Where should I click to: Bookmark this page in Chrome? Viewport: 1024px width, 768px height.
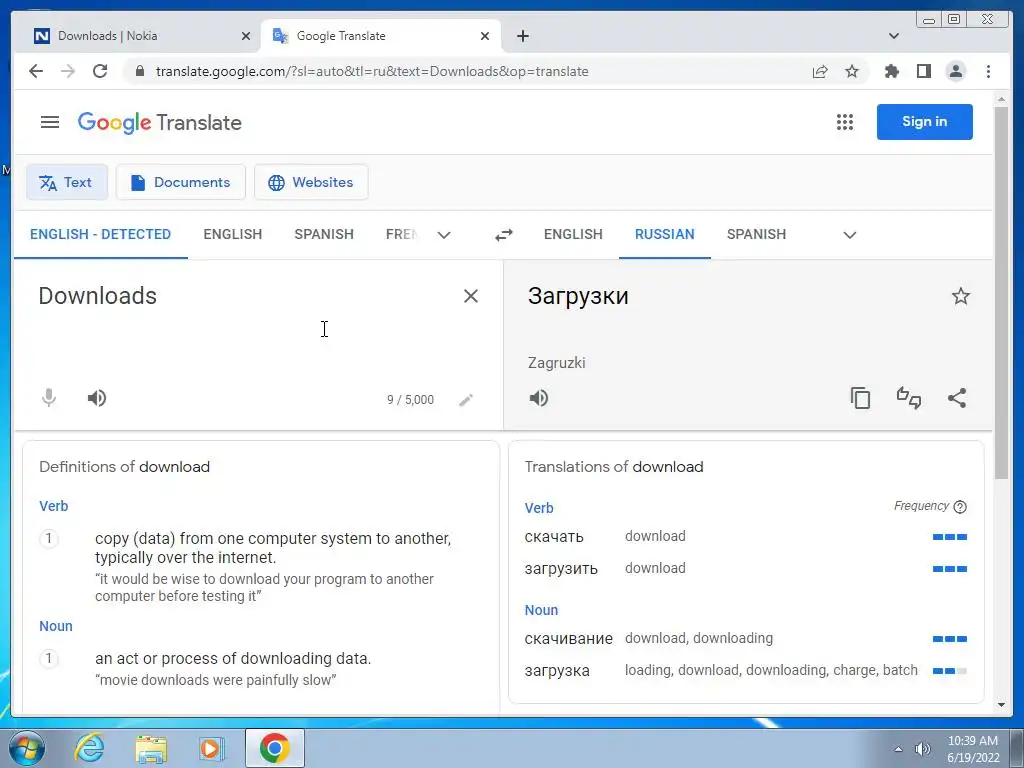(x=852, y=71)
